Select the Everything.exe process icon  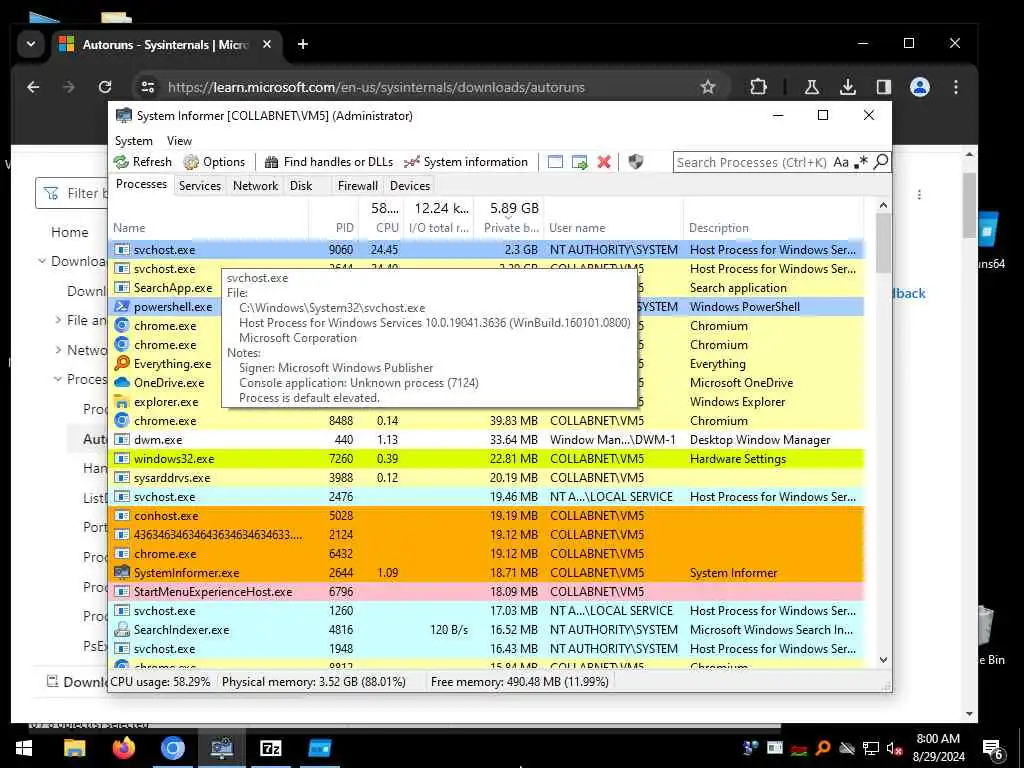coord(121,363)
